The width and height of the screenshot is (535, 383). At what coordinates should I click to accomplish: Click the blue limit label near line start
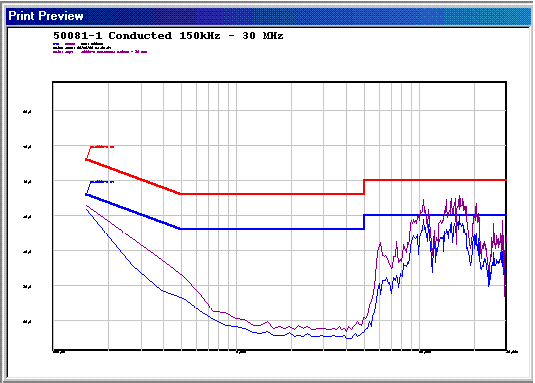pos(102,182)
